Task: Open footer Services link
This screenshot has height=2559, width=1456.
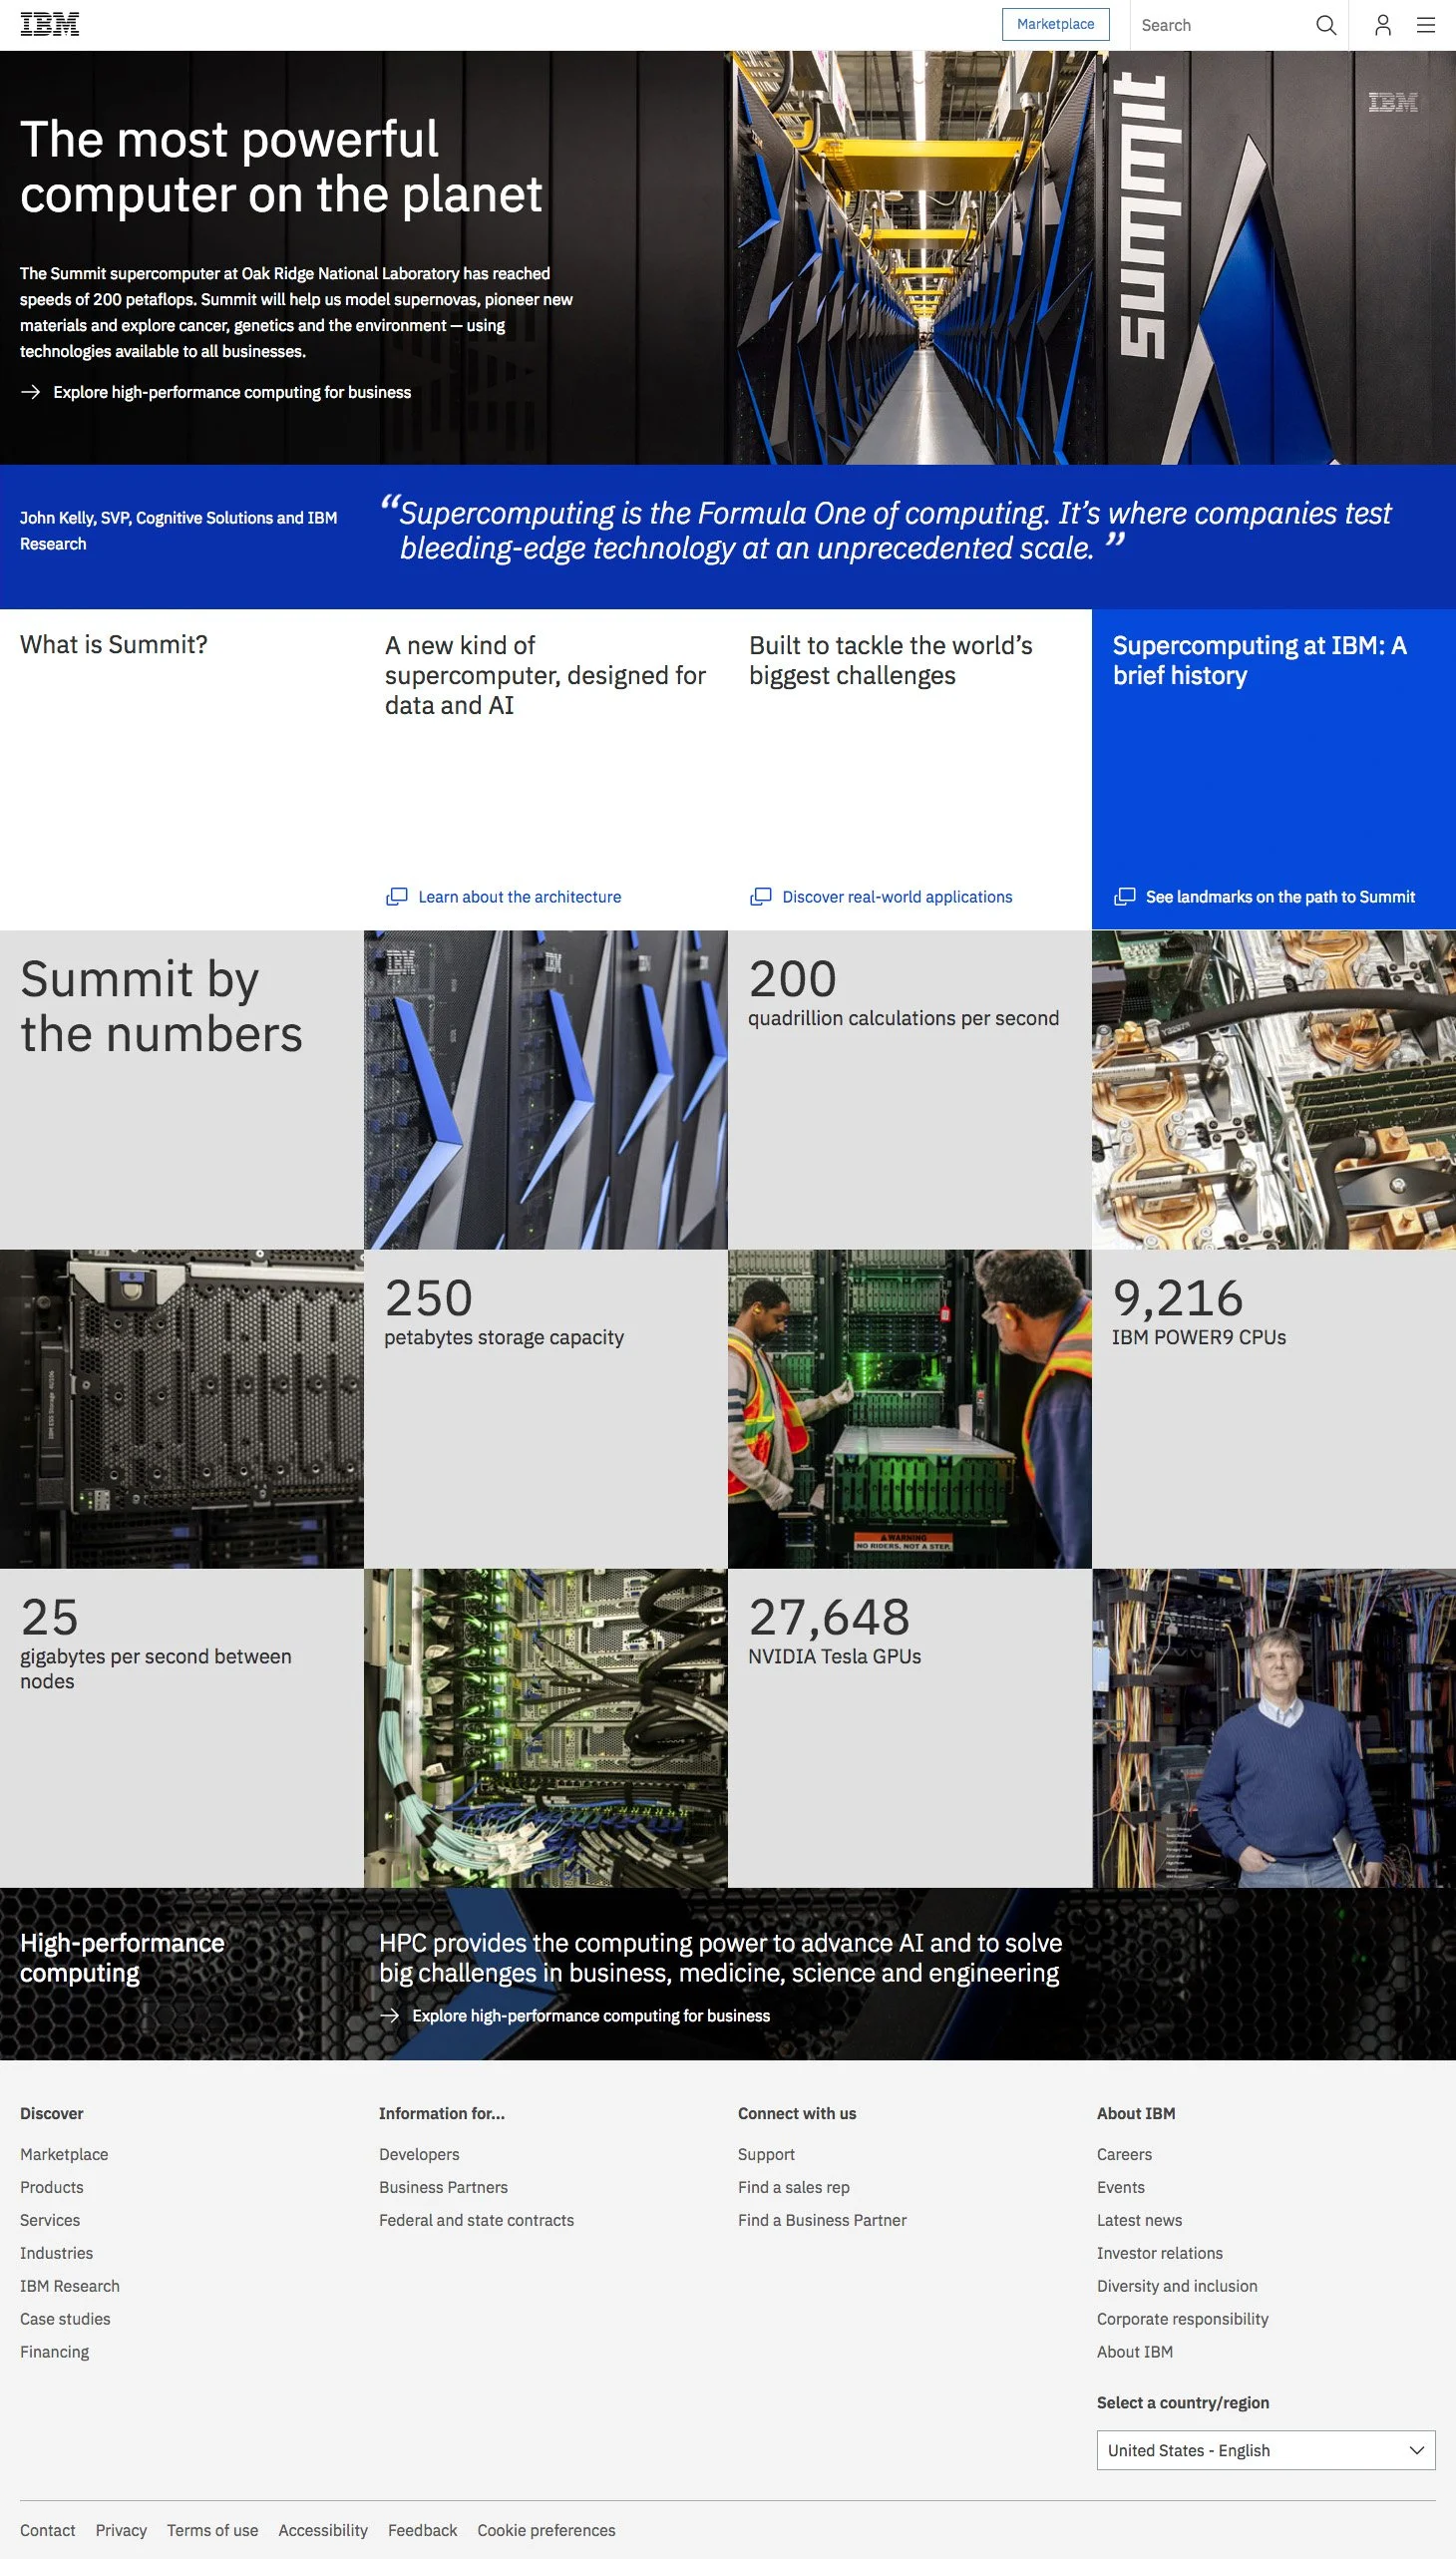Action: [x=50, y=2220]
